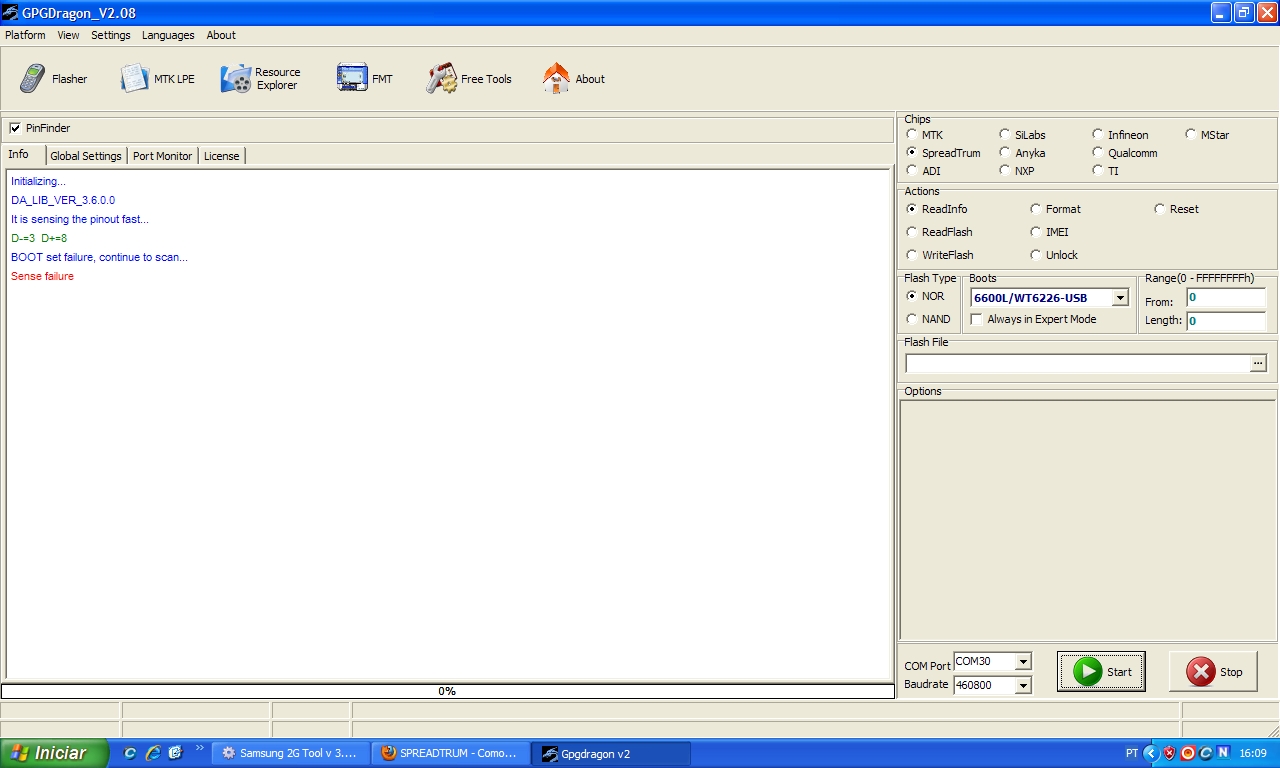
Task: Click the third quick launch icon
Action: pyautogui.click(x=175, y=753)
